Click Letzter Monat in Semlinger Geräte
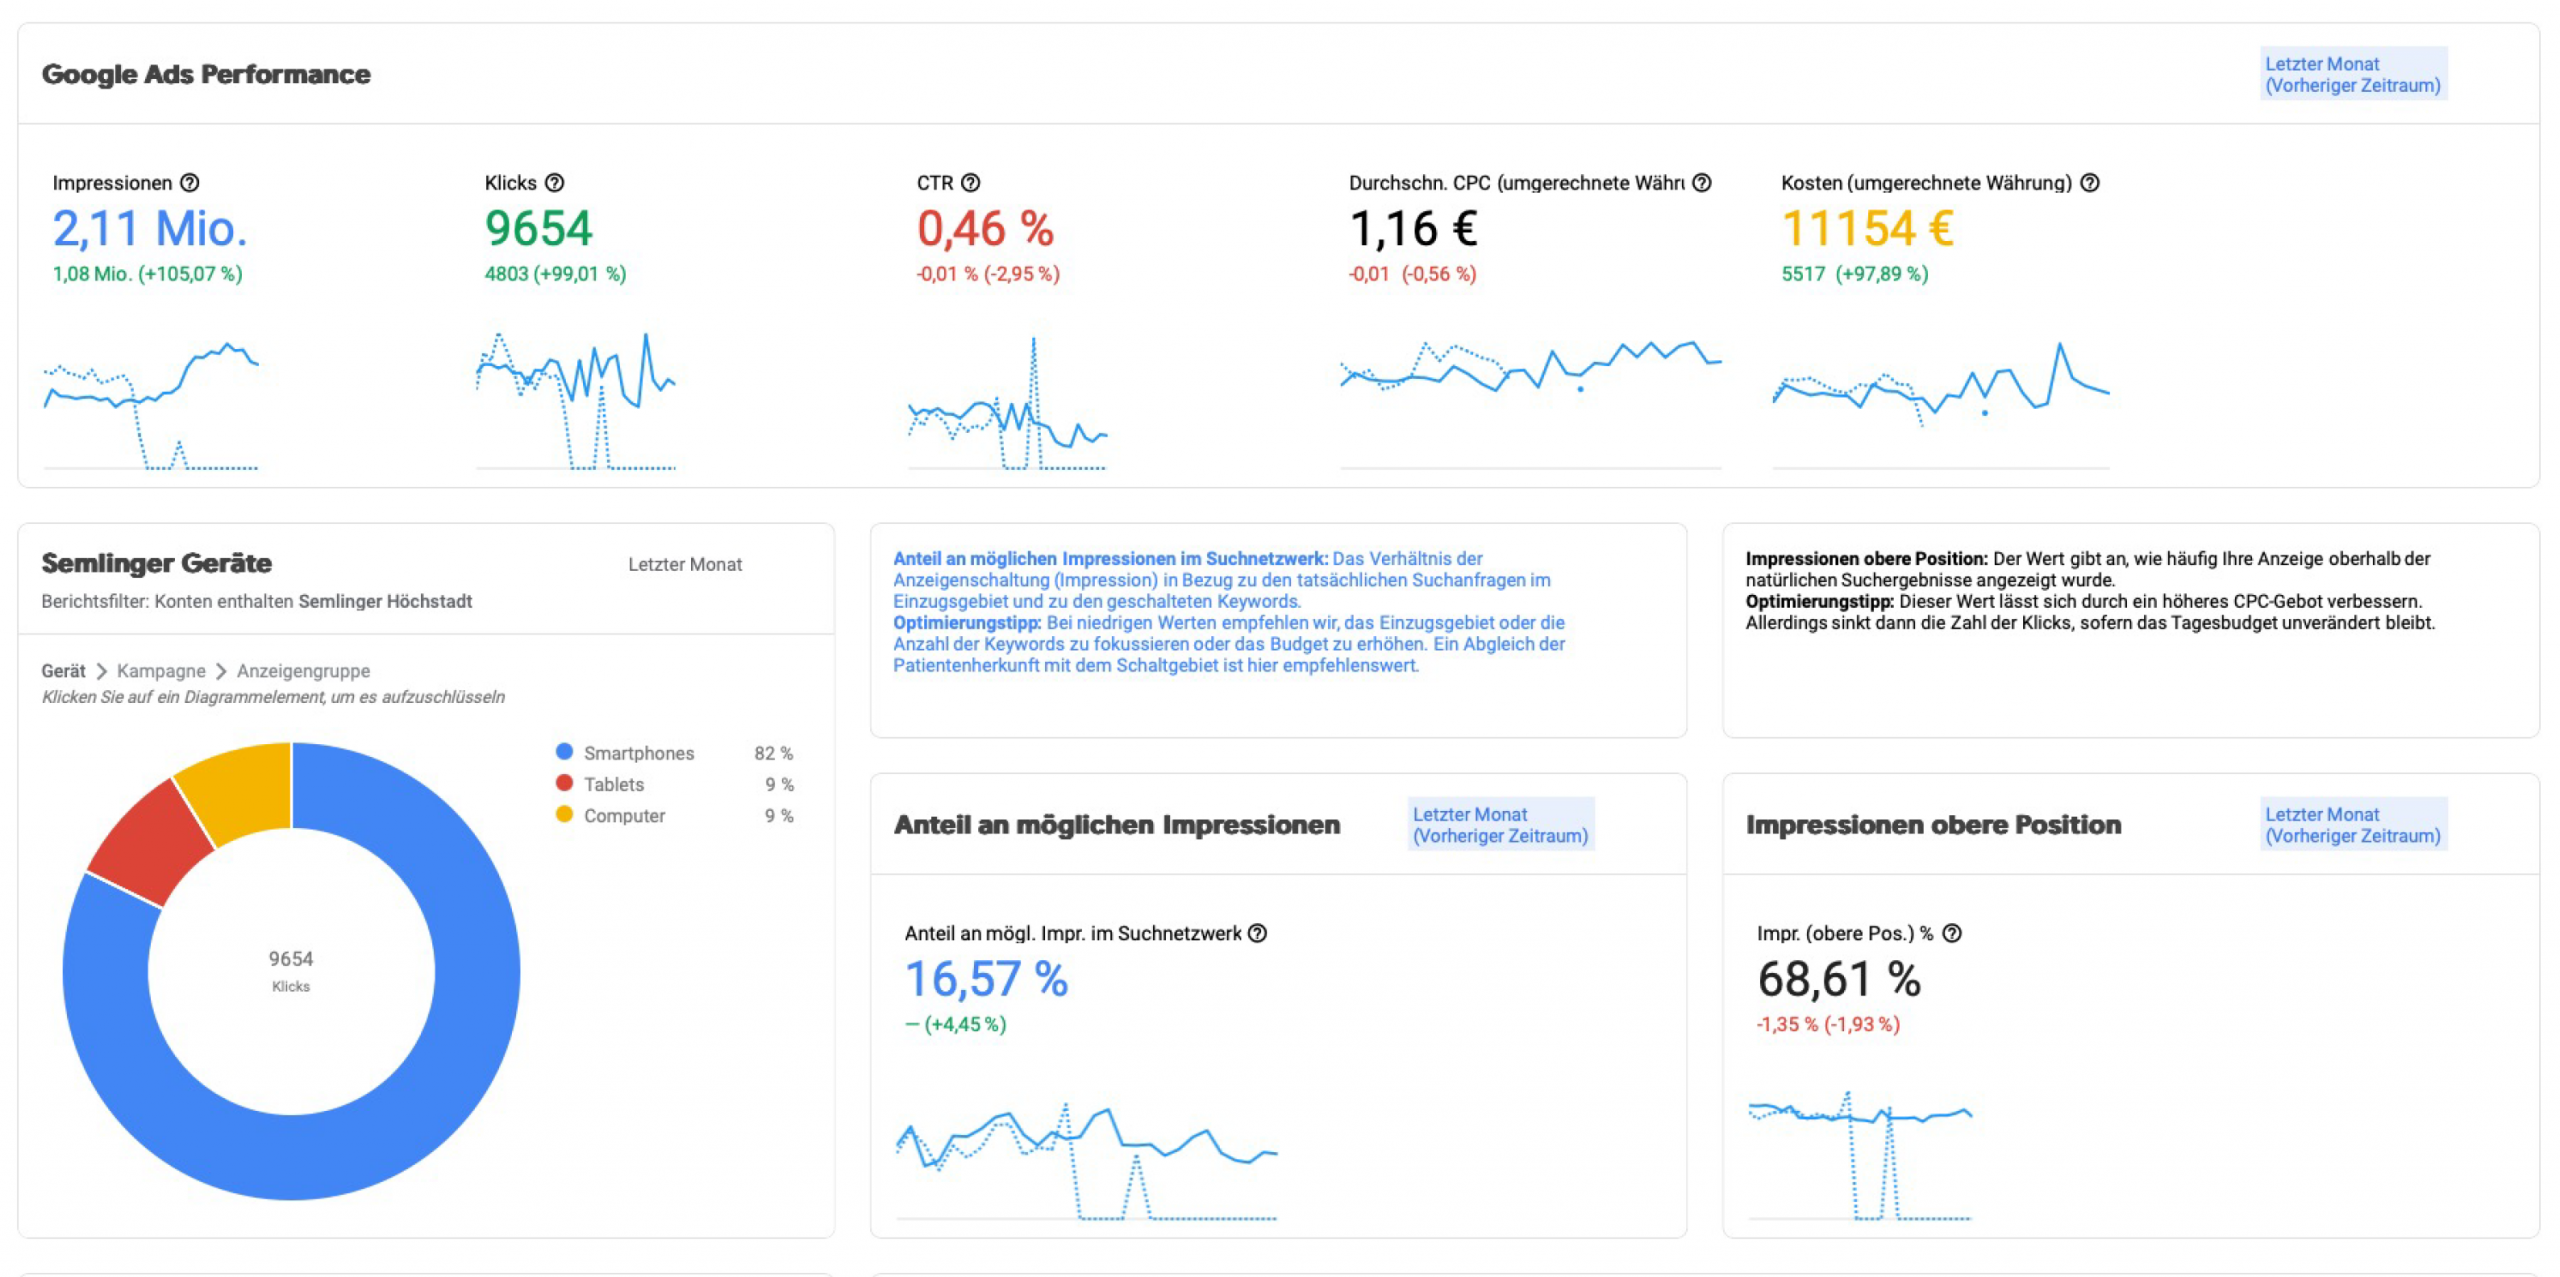This screenshot has width=2560, height=1277. click(x=685, y=564)
